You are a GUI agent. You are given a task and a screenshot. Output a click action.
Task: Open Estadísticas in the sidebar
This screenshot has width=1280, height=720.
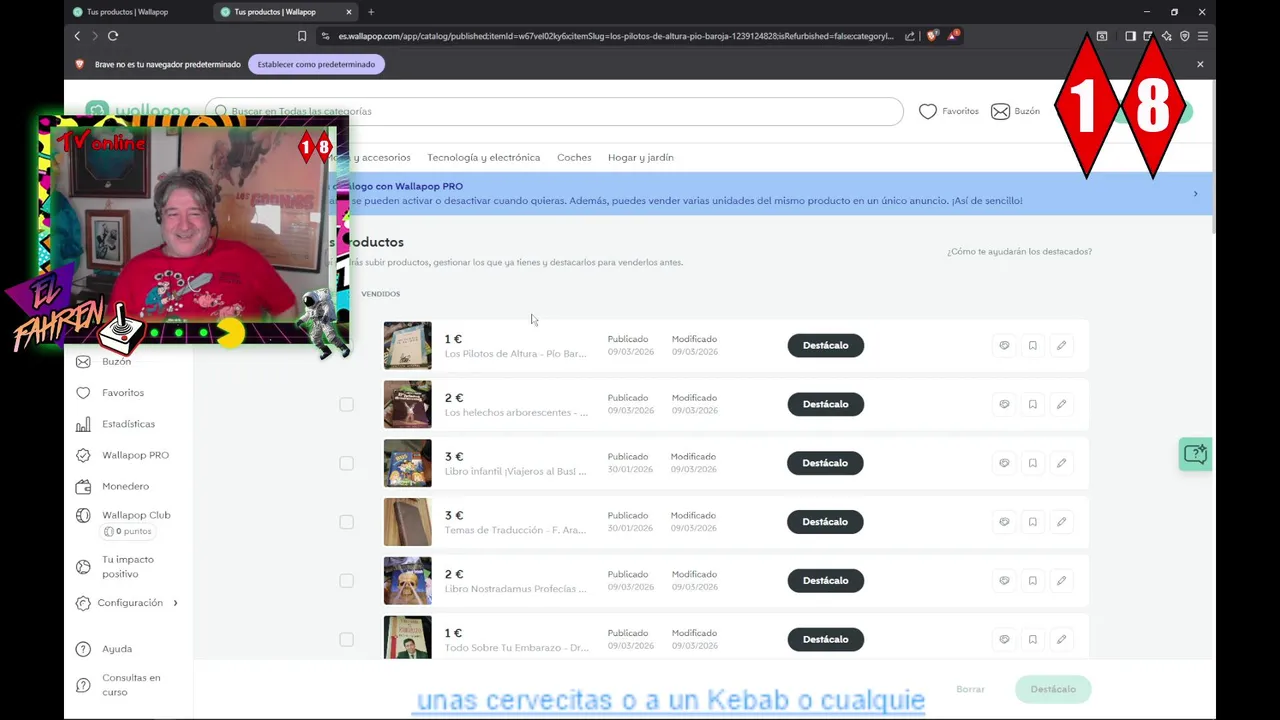[x=115, y=424]
